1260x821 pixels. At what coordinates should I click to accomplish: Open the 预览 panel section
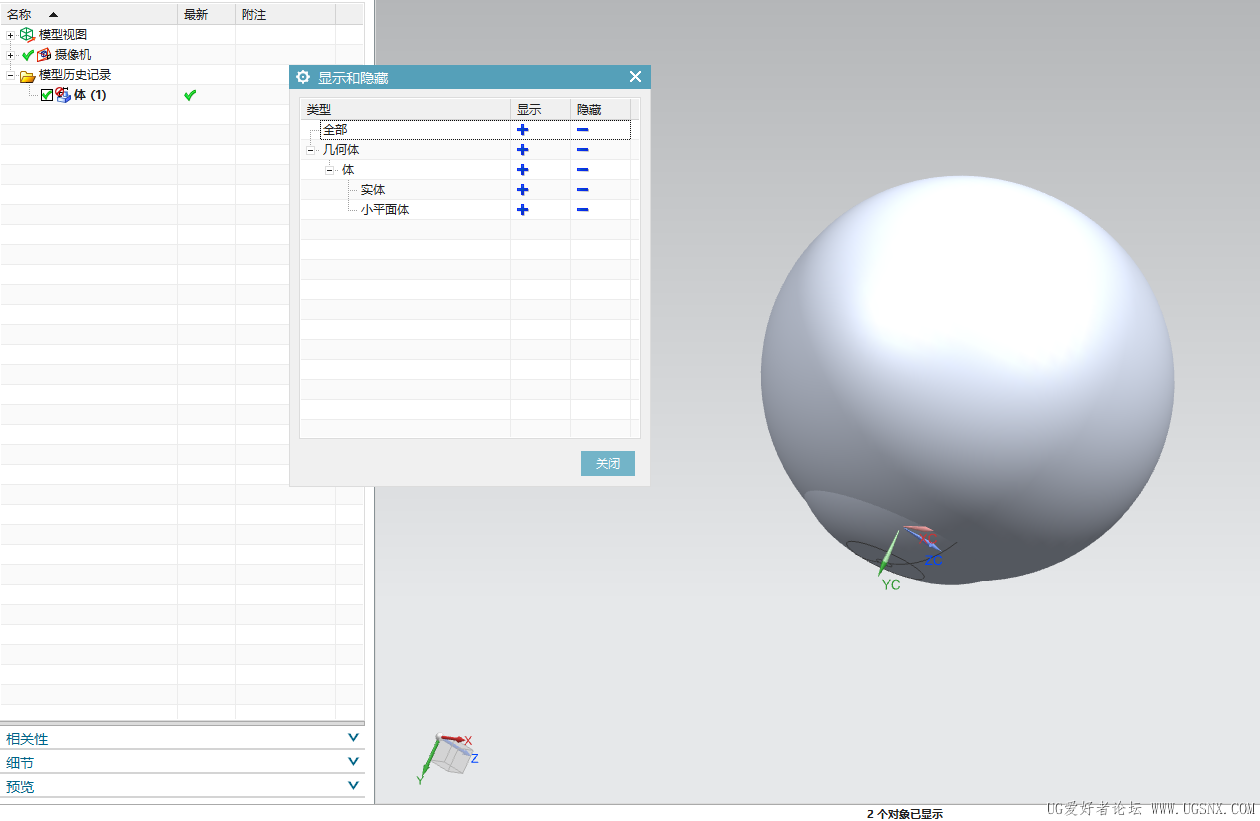click(352, 786)
